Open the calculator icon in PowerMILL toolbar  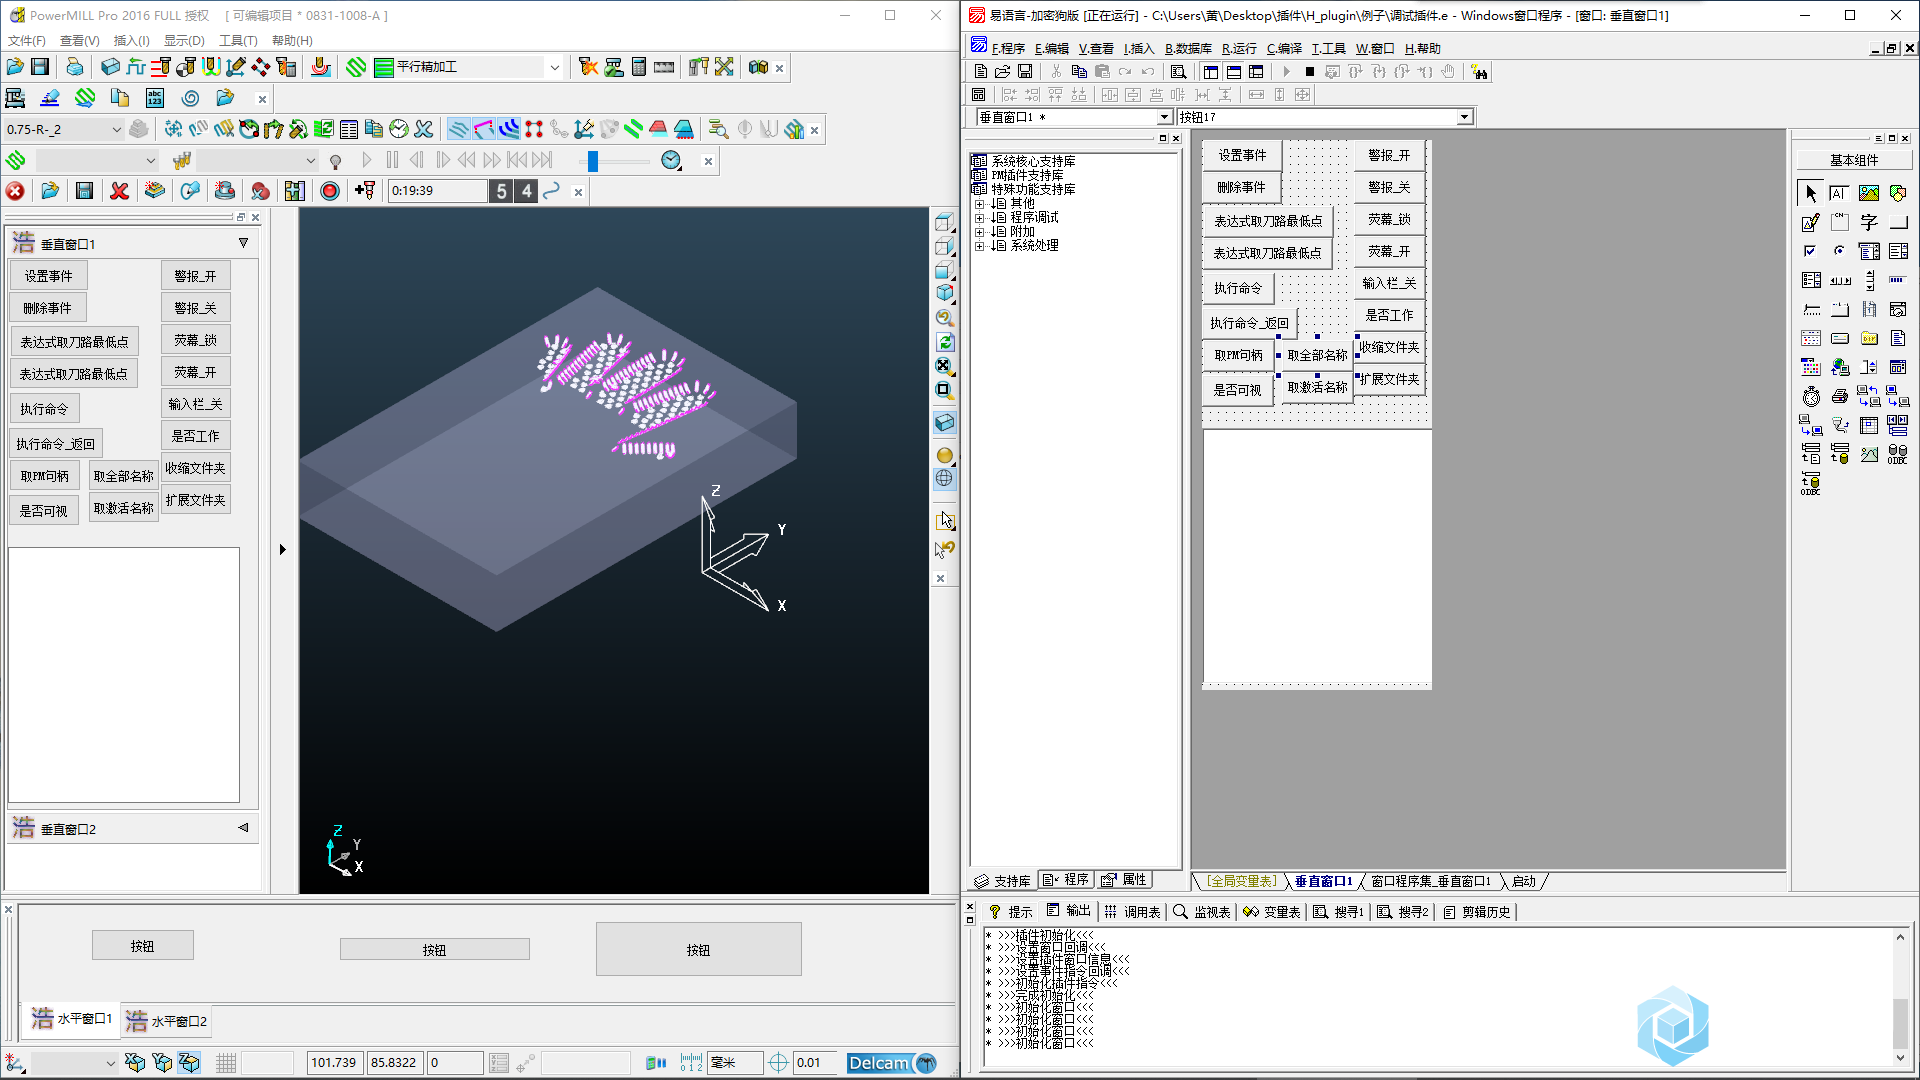pos(639,67)
